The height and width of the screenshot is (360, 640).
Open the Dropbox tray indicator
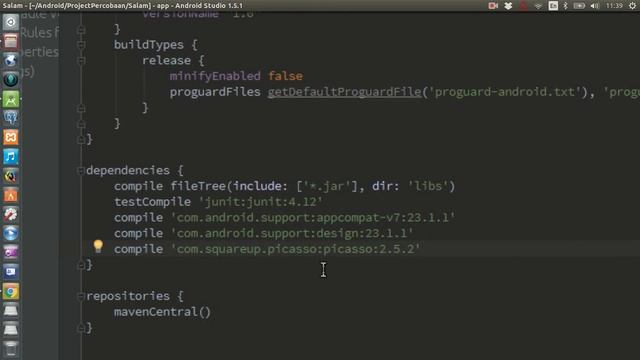pyautogui.click(x=508, y=6)
